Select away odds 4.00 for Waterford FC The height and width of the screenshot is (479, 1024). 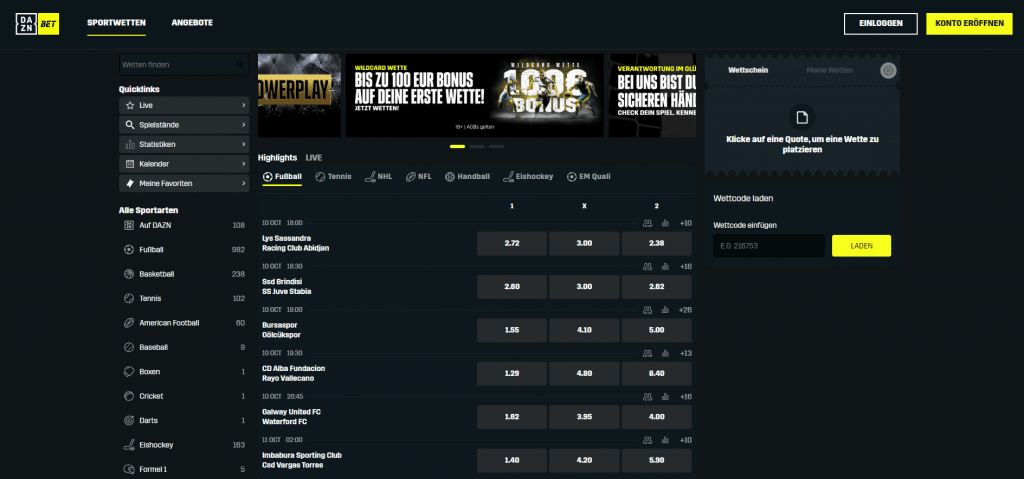click(657, 417)
